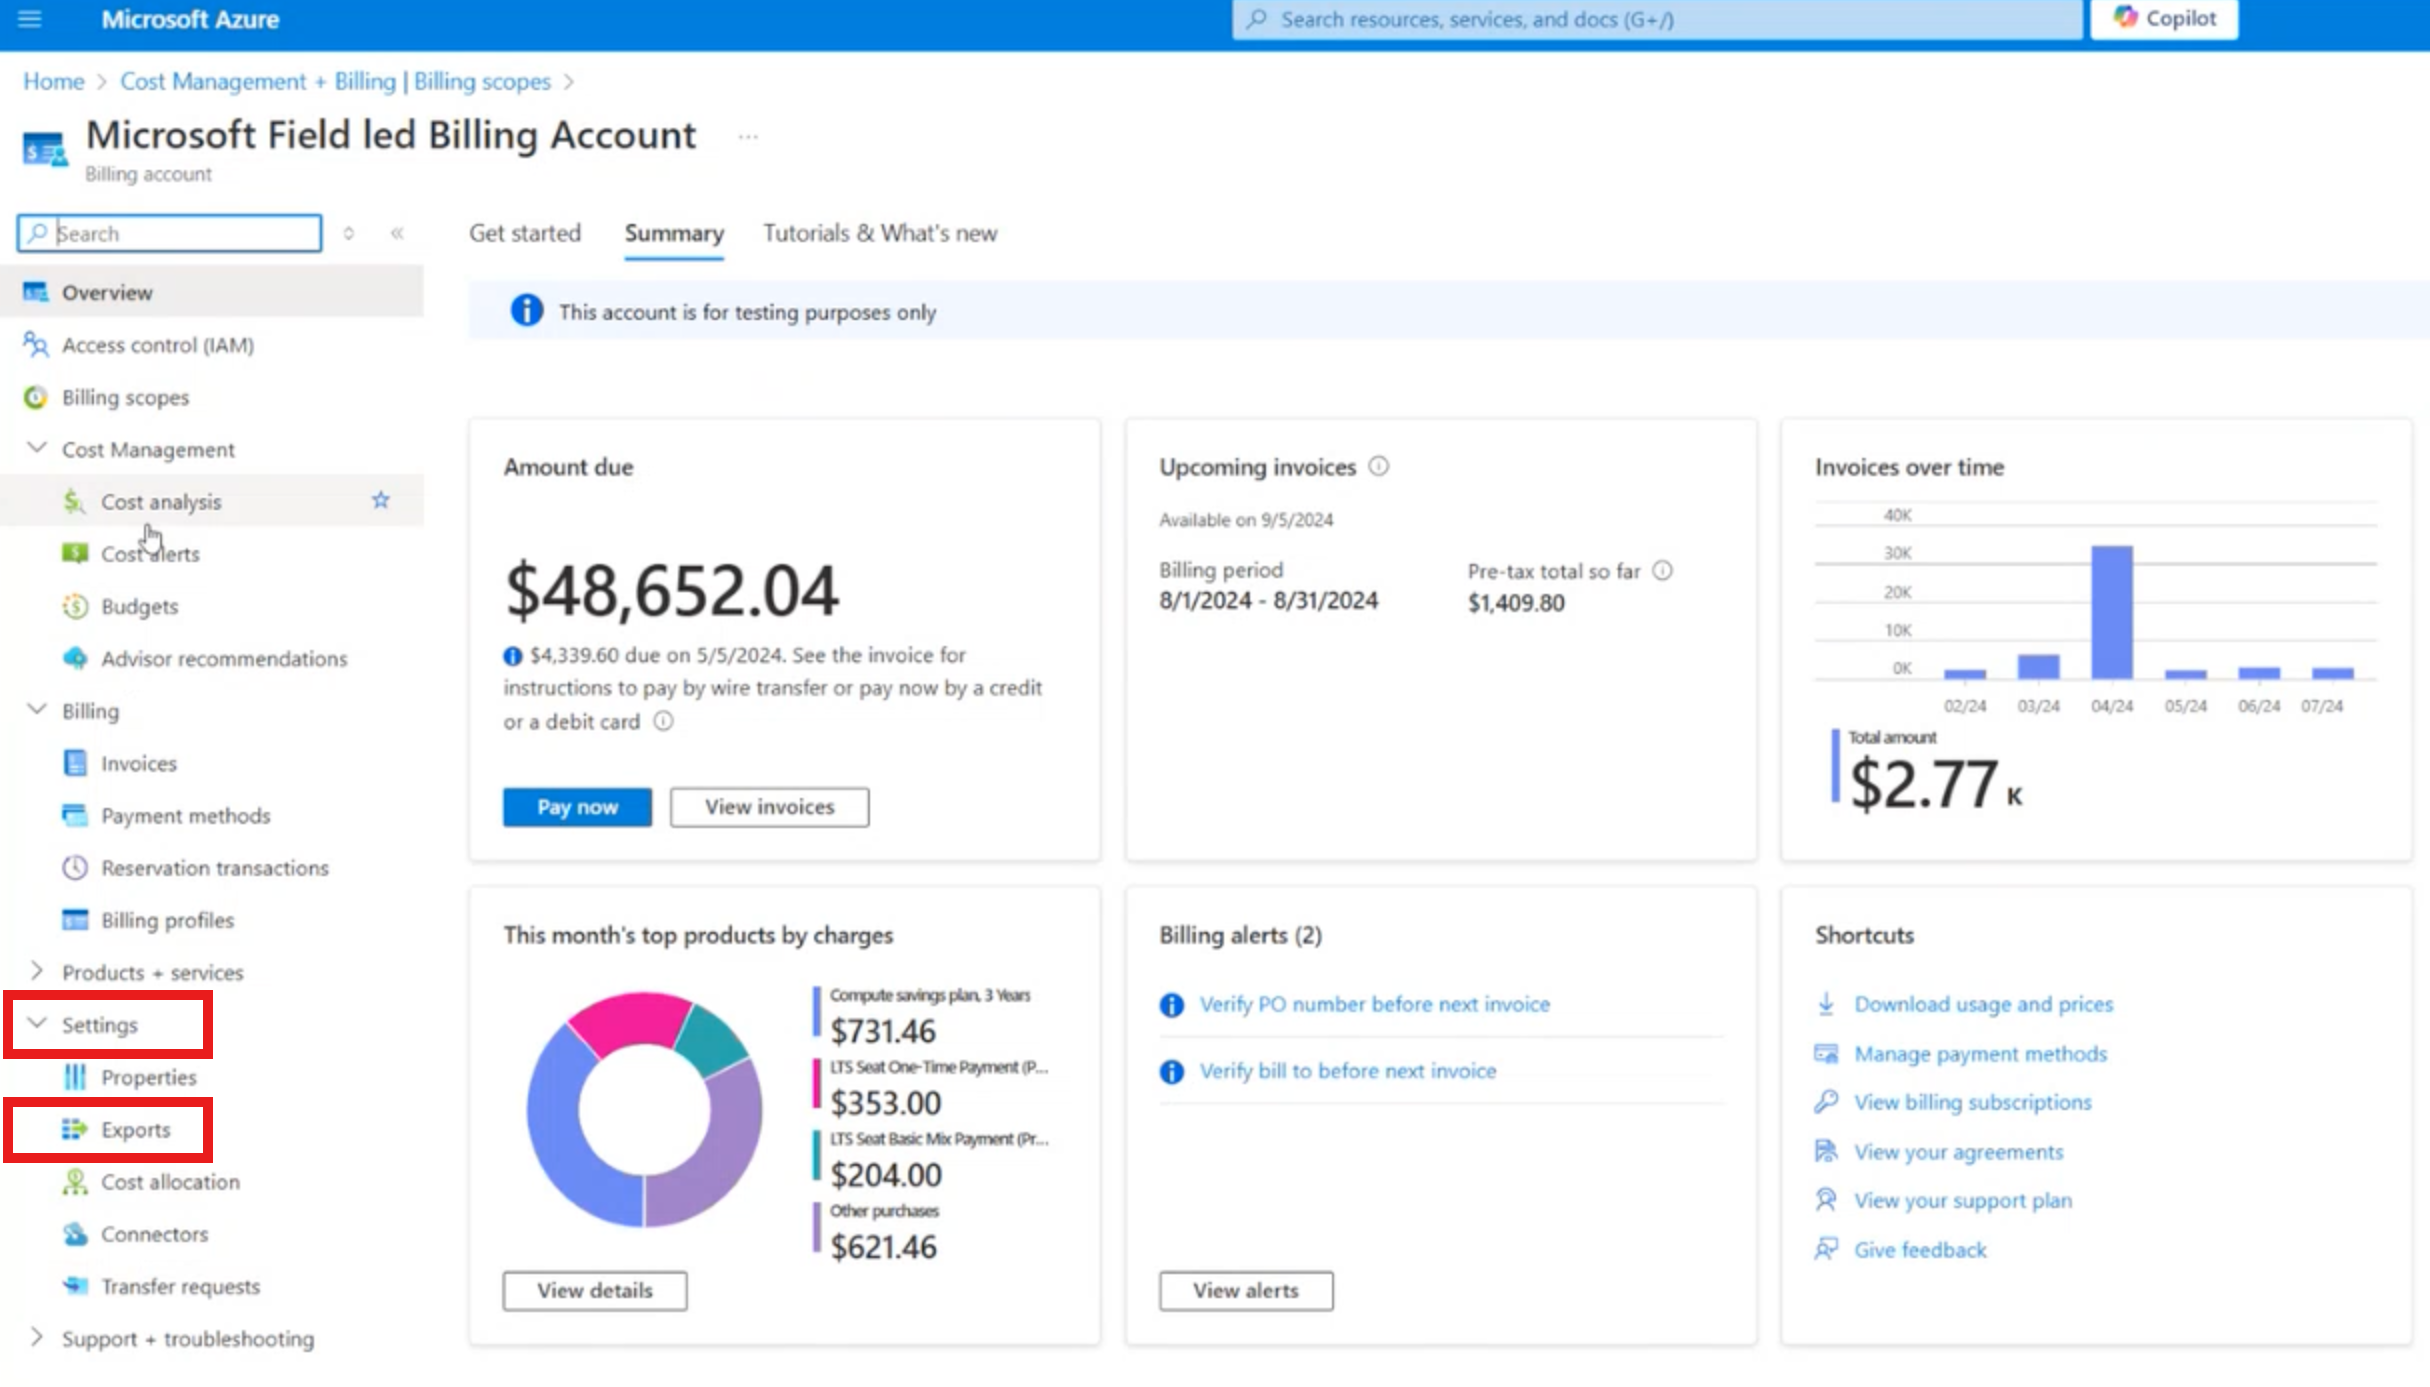Image resolution: width=2430 pixels, height=1387 pixels.
Task: Click the hamburger menu icon
Action: click(30, 19)
